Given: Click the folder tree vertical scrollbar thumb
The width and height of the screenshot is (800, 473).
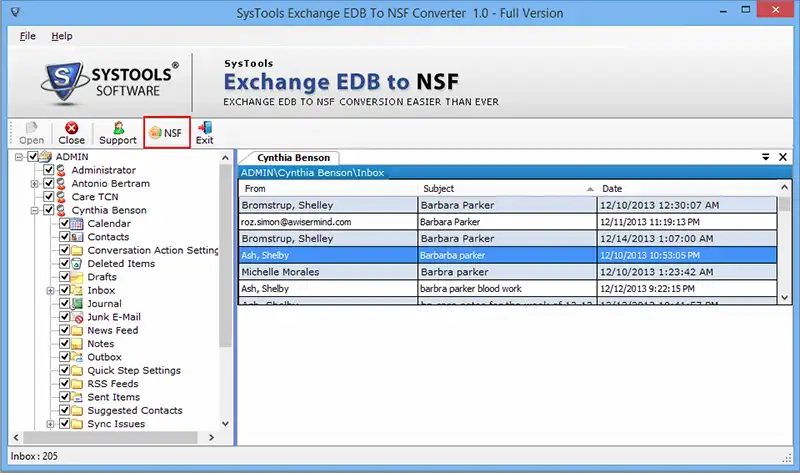Looking at the screenshot, I should point(226,256).
